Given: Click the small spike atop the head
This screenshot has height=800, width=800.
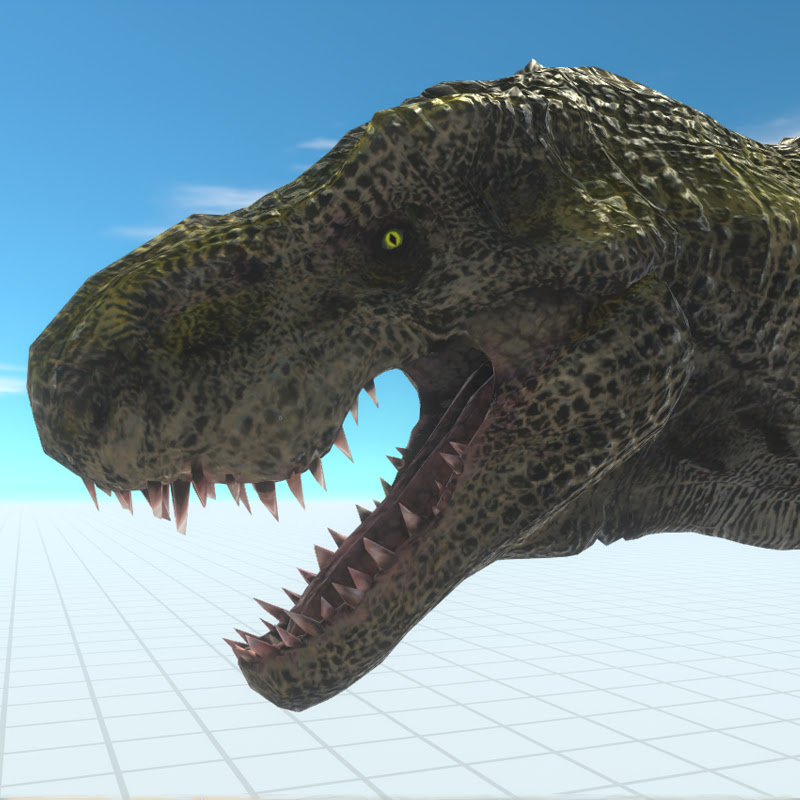Looking at the screenshot, I should coord(532,66).
